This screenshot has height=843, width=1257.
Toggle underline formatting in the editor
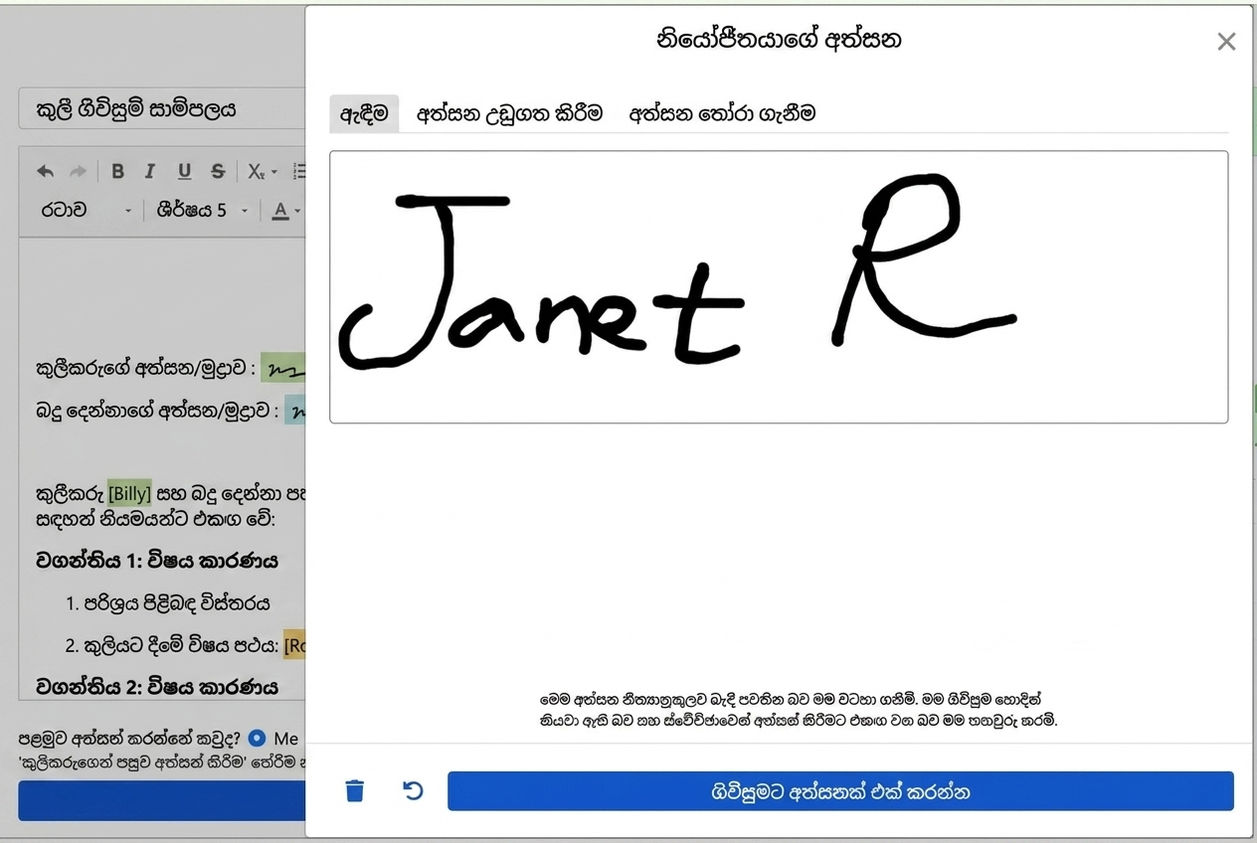tap(184, 171)
